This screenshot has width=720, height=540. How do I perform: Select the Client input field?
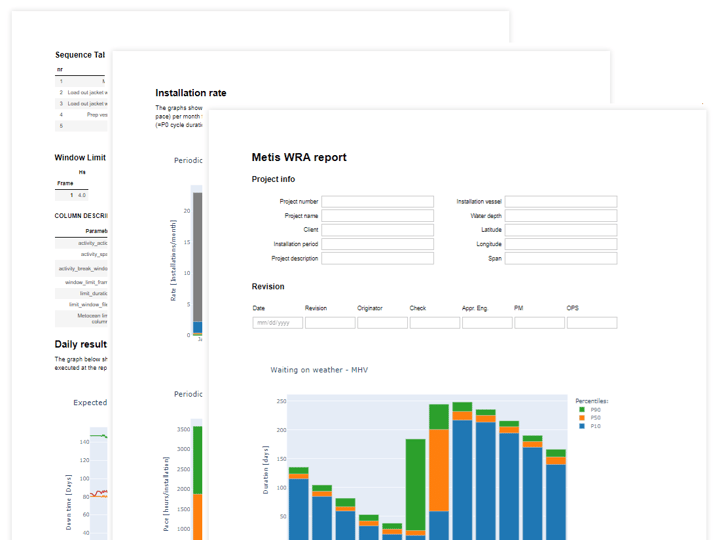click(377, 230)
